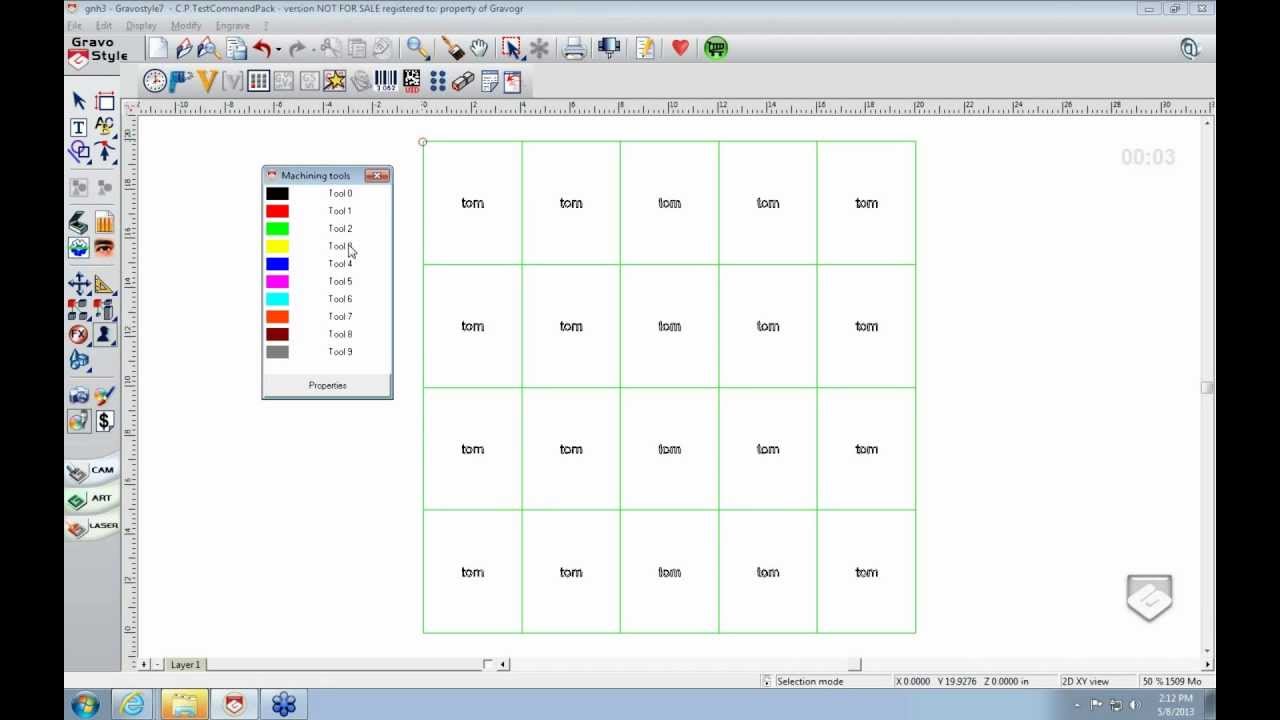1280x720 pixels.
Task: Click the @ icon at top right
Action: pos(1190,49)
